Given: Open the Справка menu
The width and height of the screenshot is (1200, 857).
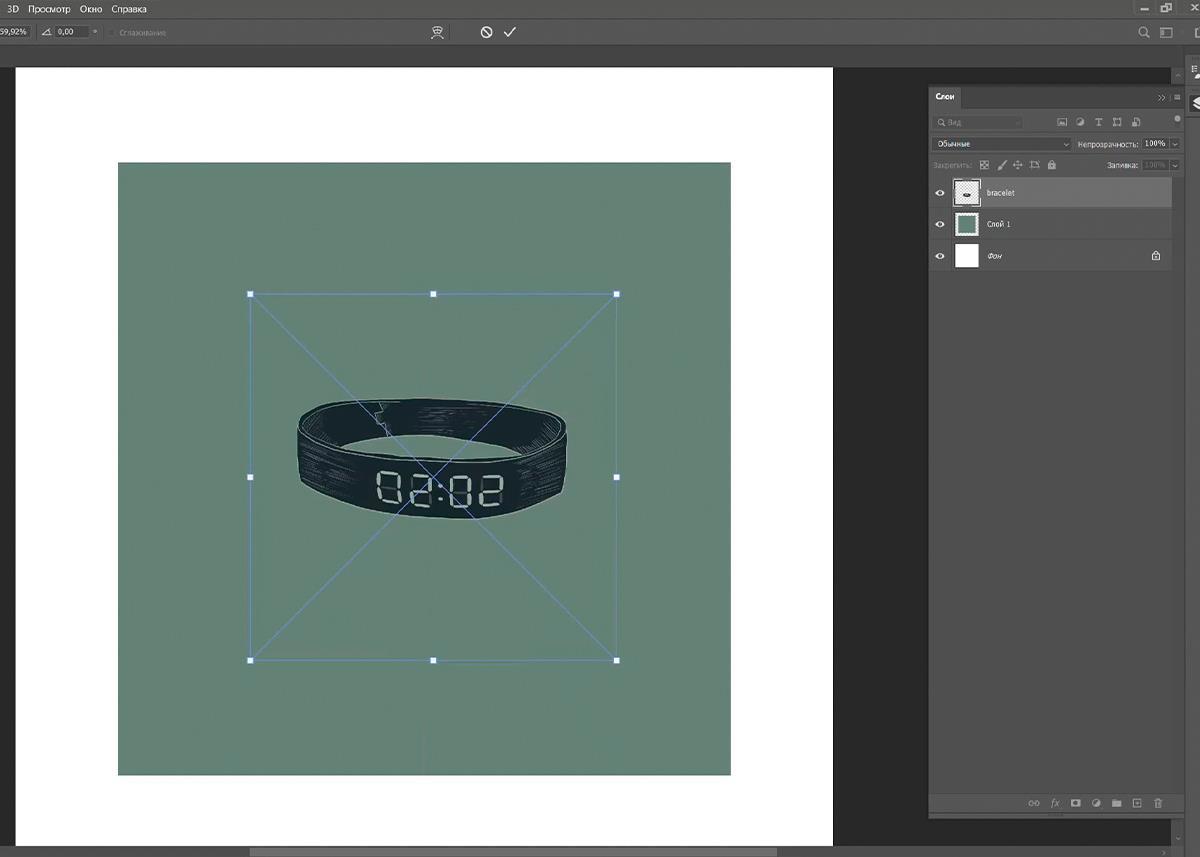Looking at the screenshot, I should click(129, 9).
